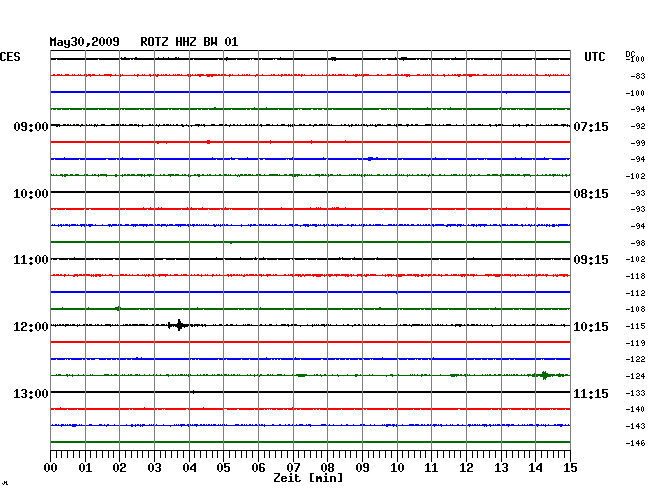Click minute 05 on the time axis
The image size is (650, 494).
(x=223, y=468)
